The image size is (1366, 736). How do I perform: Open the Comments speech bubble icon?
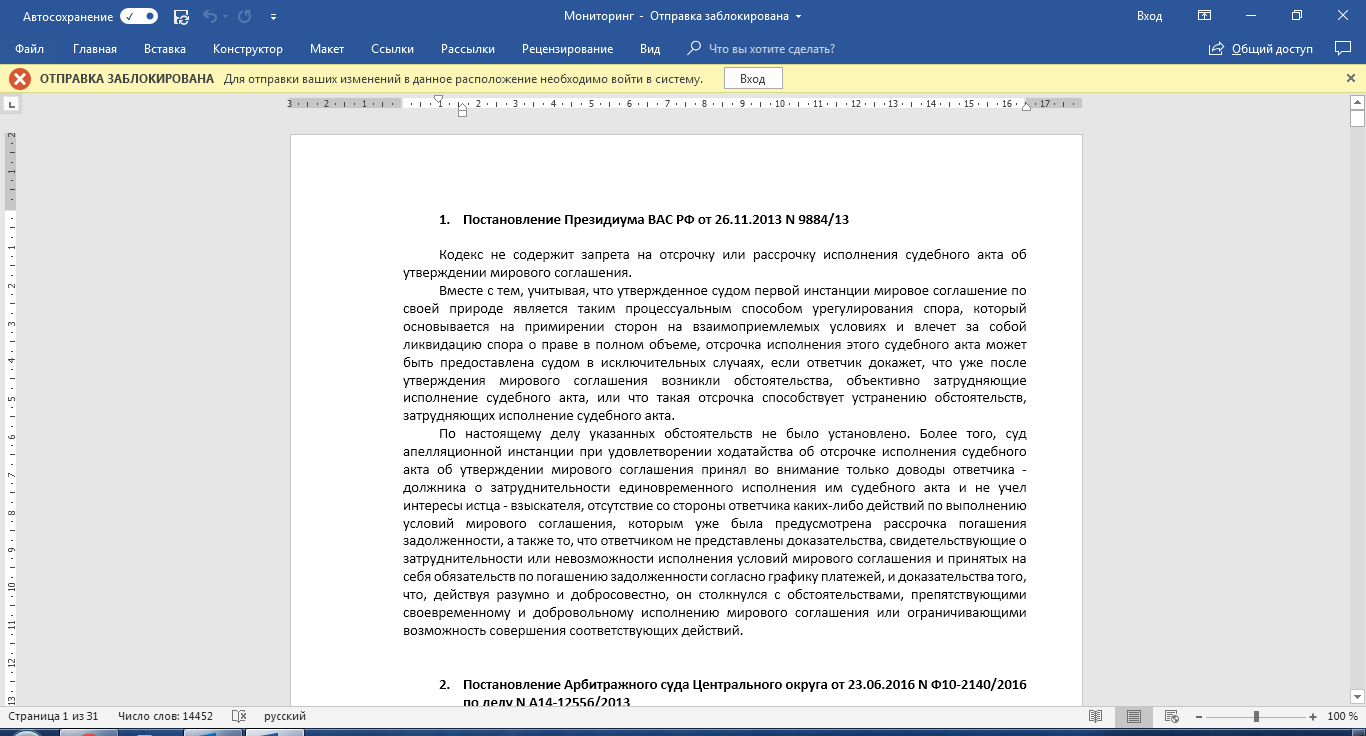(1343, 48)
